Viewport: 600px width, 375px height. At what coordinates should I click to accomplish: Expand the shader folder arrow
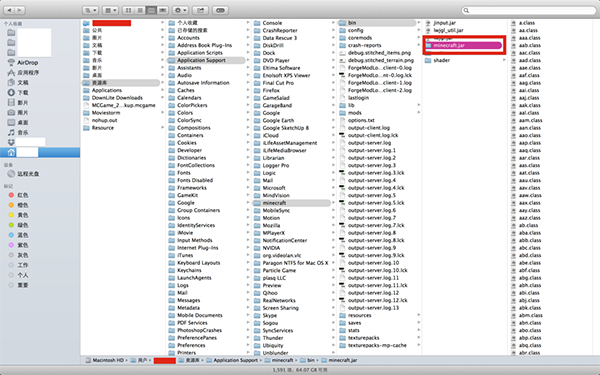504,60
